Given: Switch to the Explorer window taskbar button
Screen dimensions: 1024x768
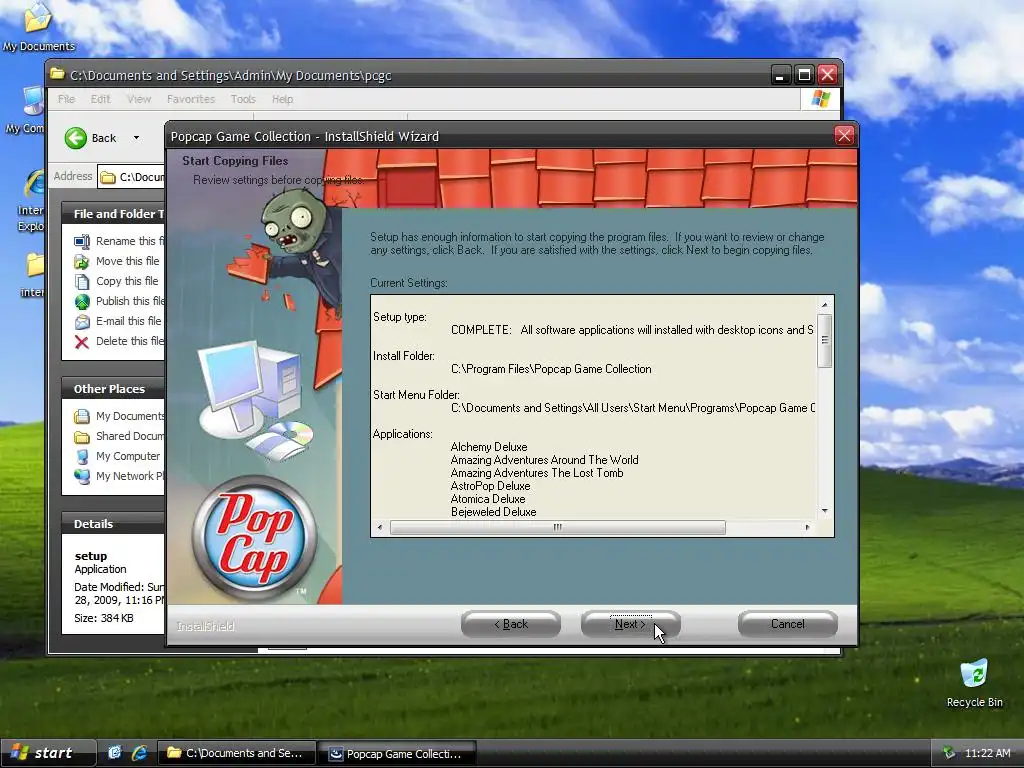Looking at the screenshot, I should click(236, 753).
